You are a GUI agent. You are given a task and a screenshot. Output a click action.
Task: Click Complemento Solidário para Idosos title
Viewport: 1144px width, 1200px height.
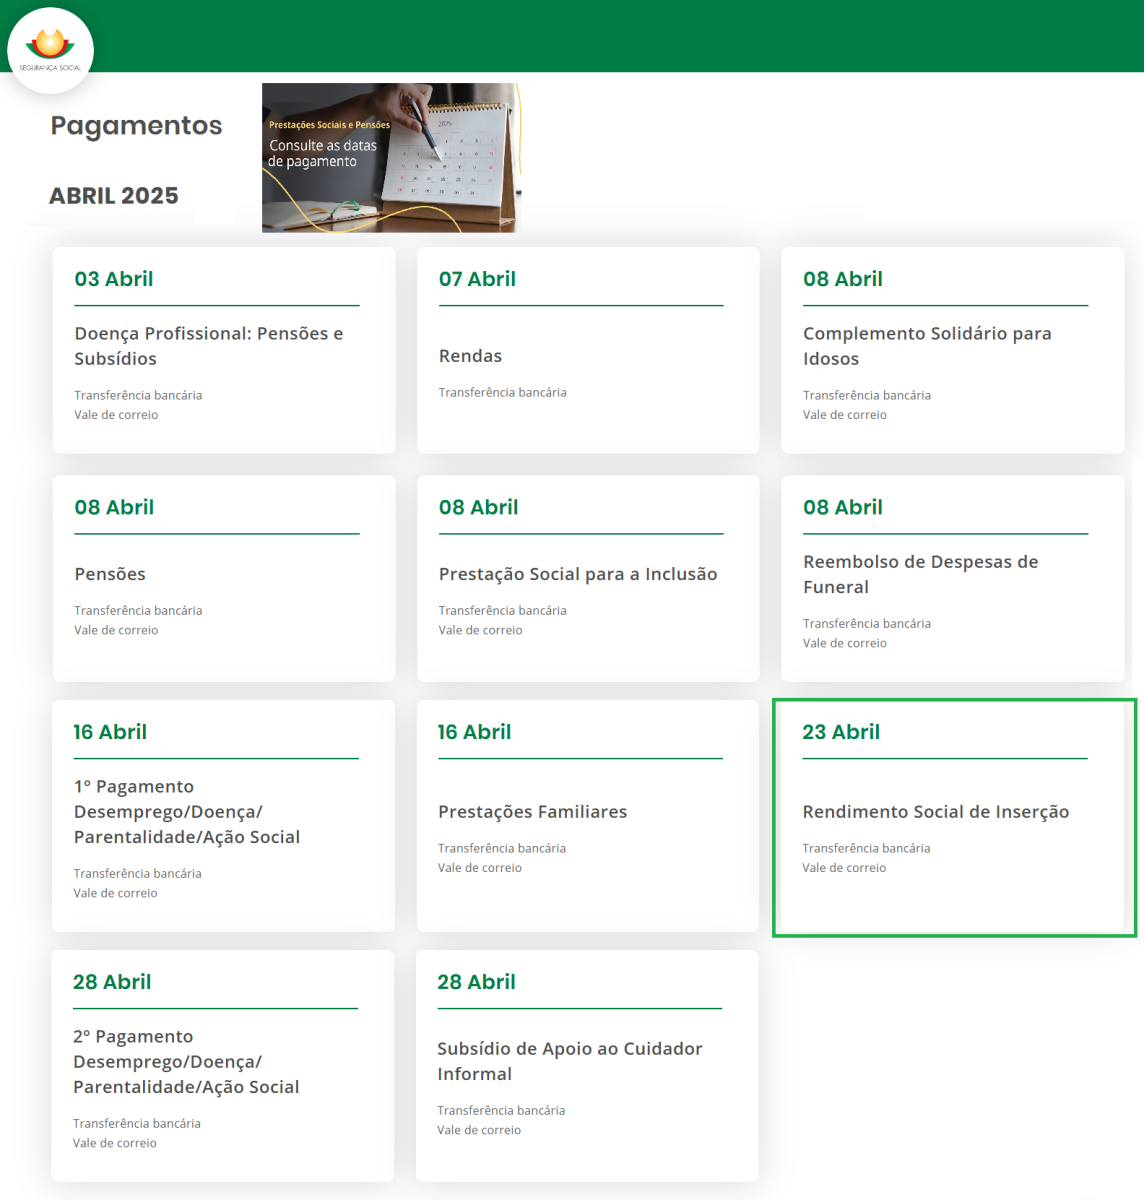(926, 346)
